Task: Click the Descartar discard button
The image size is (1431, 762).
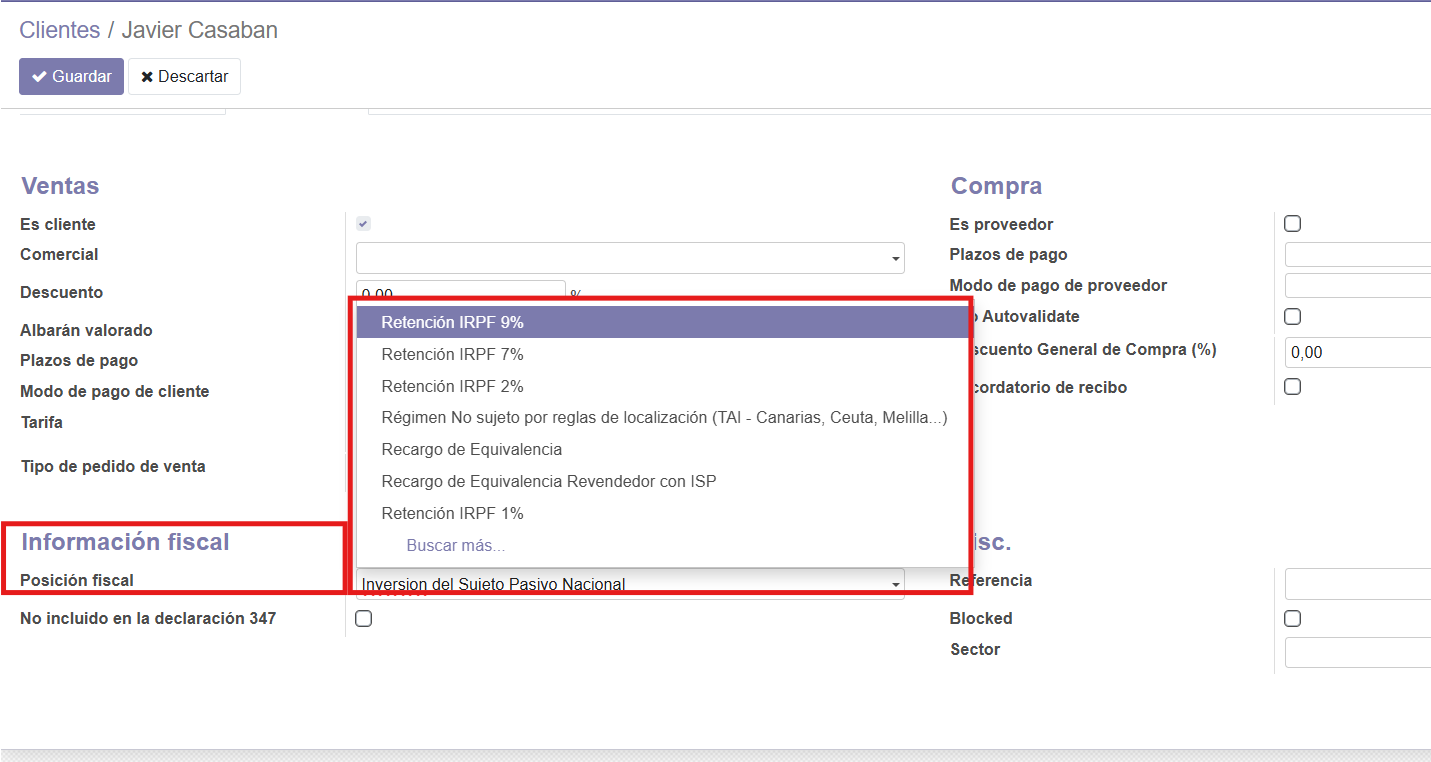Action: [x=184, y=77]
